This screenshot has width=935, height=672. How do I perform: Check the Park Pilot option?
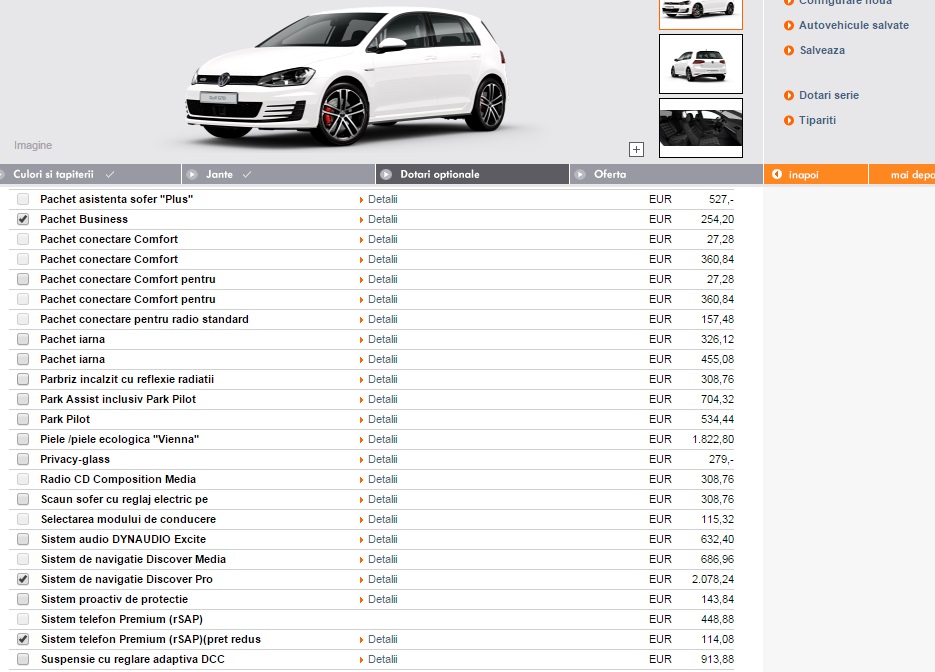[x=23, y=419]
